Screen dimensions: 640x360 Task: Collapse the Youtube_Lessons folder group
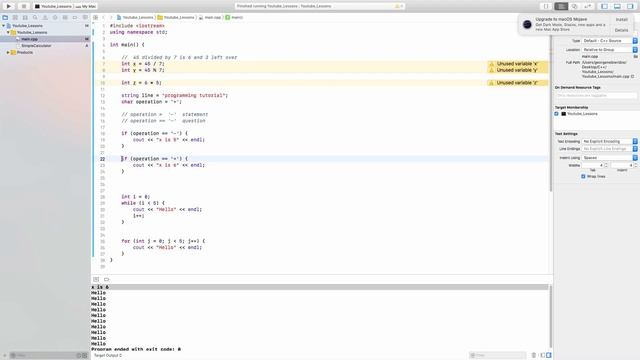click(x=9, y=32)
